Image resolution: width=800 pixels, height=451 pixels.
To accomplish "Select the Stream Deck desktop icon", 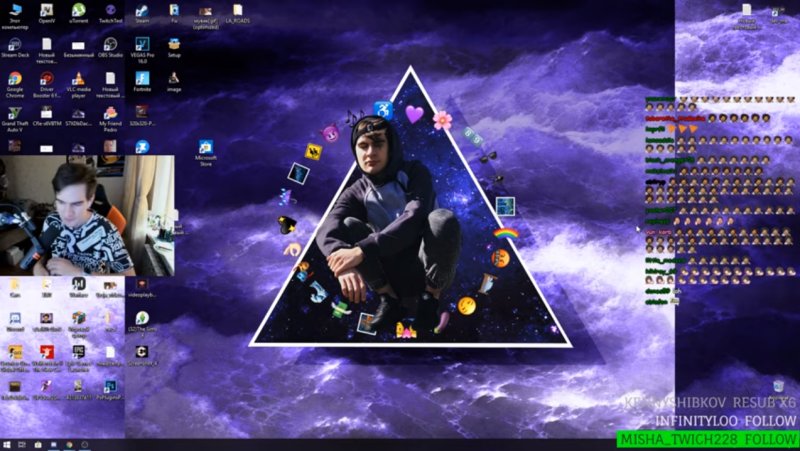I will point(15,45).
